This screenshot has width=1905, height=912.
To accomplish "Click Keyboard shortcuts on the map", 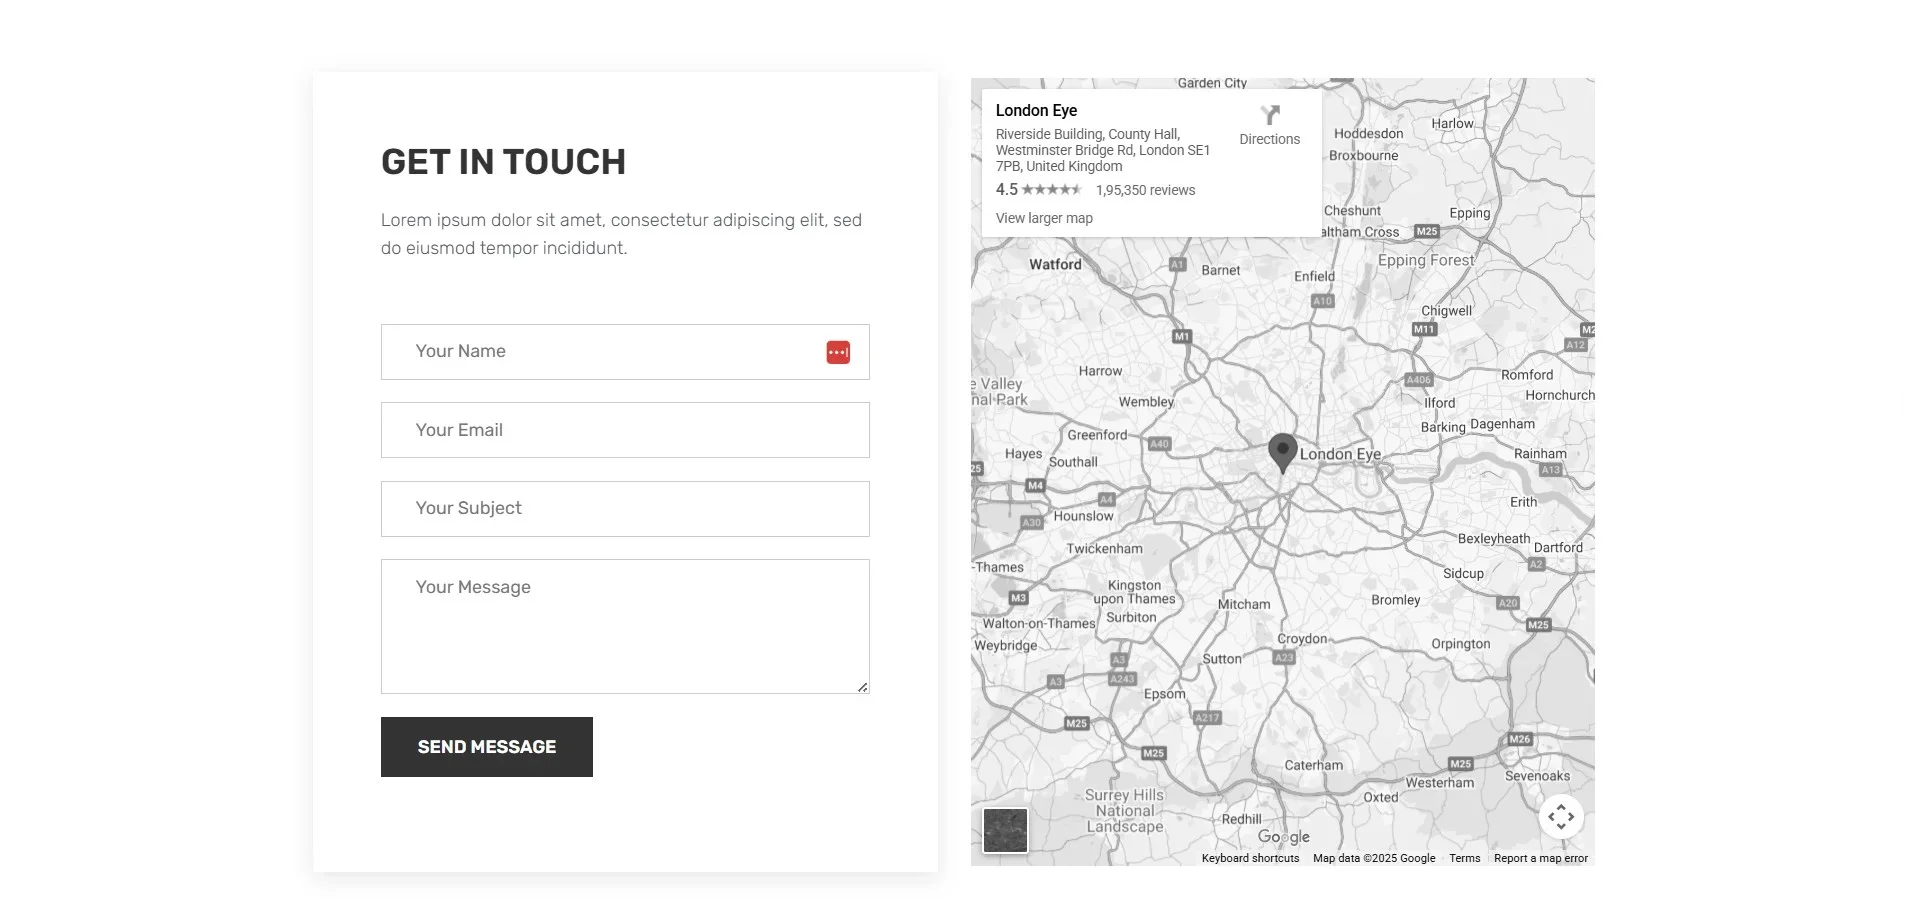I will pos(1250,858).
